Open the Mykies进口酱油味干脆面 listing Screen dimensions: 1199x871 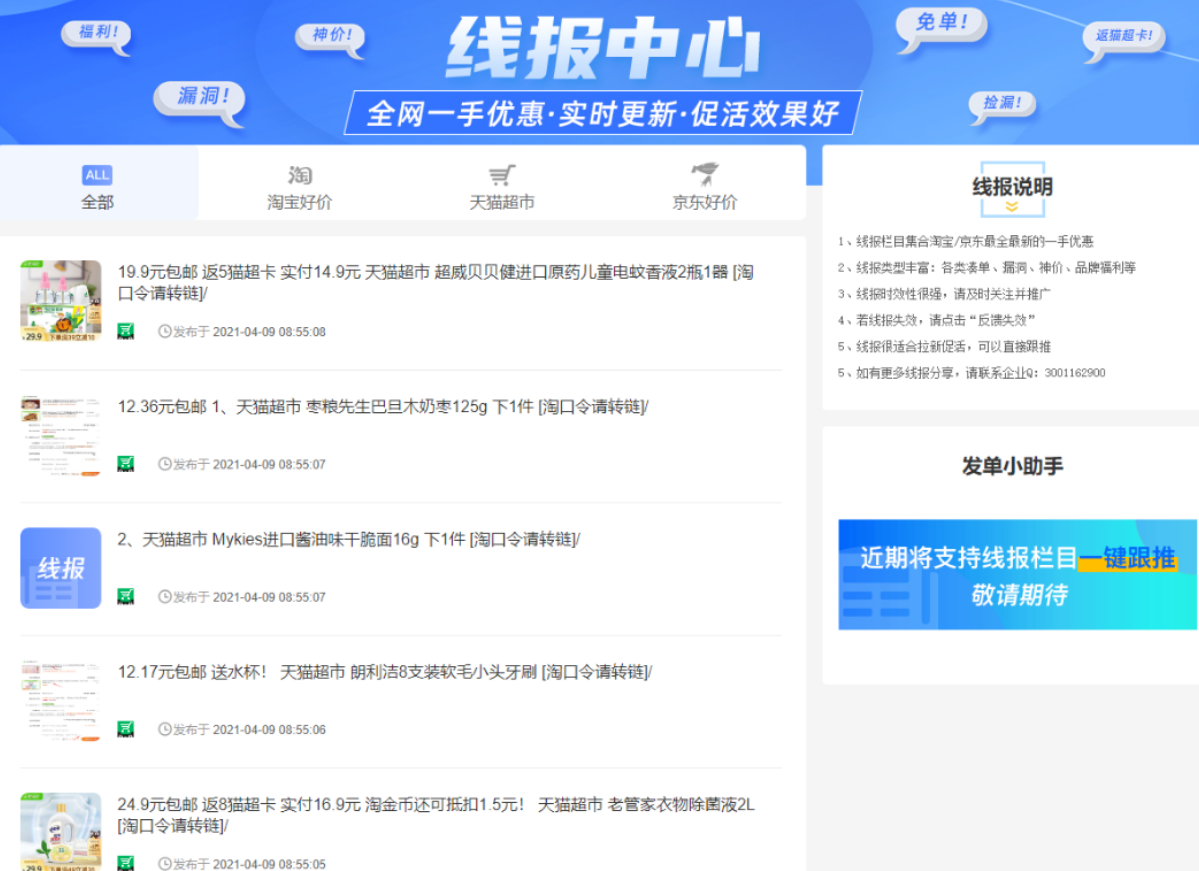(x=348, y=539)
